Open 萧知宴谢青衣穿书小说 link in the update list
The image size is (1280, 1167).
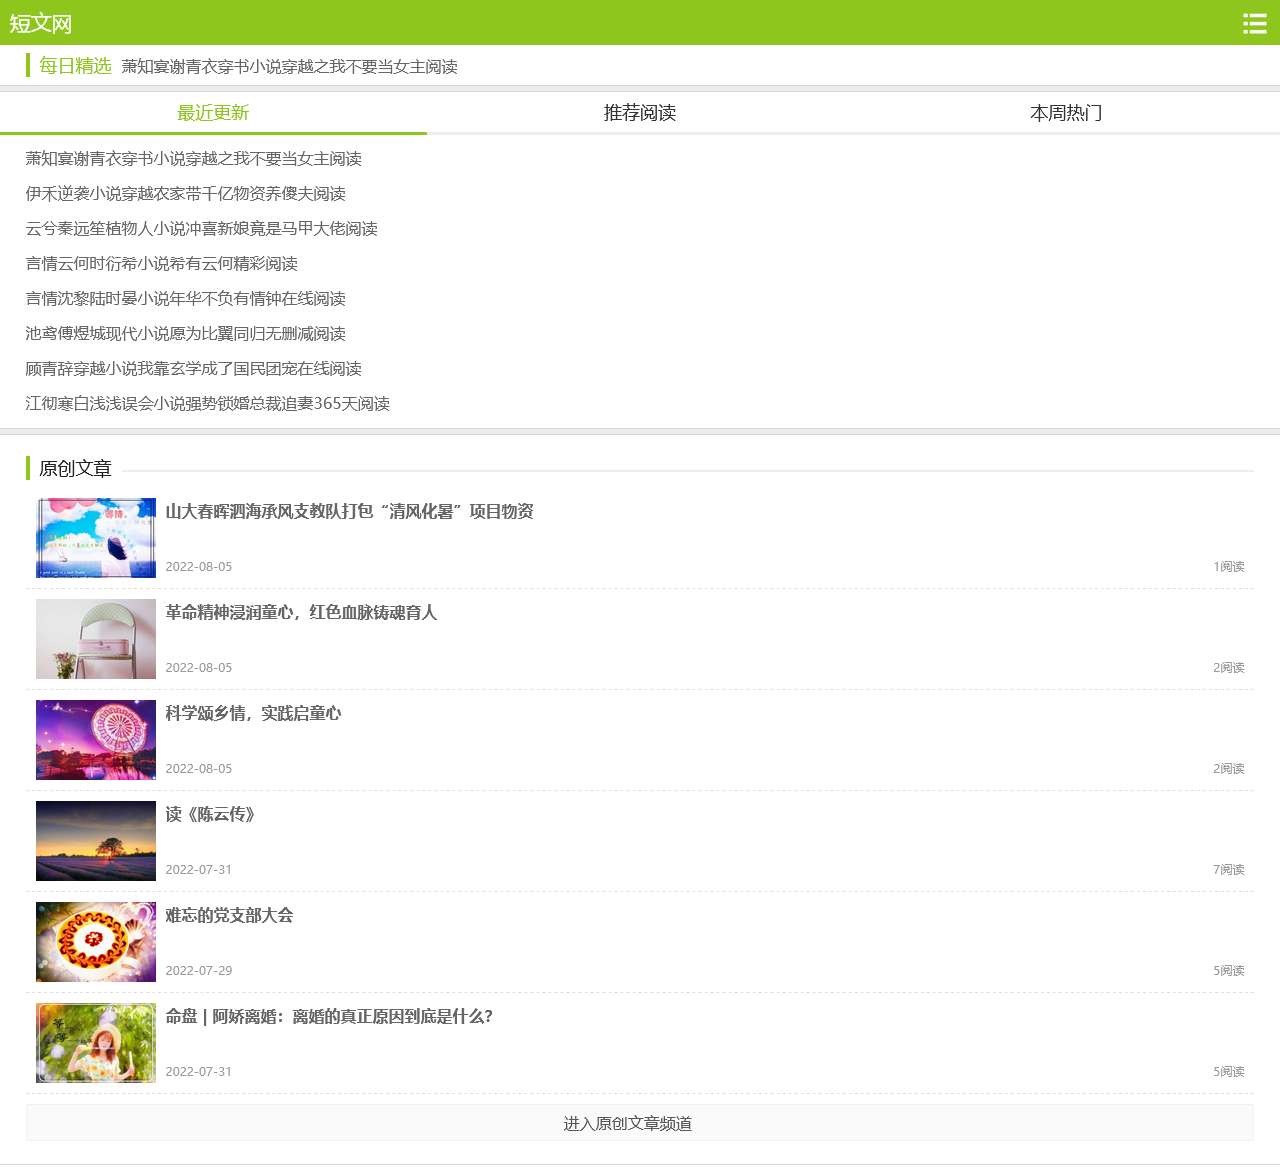click(x=194, y=159)
